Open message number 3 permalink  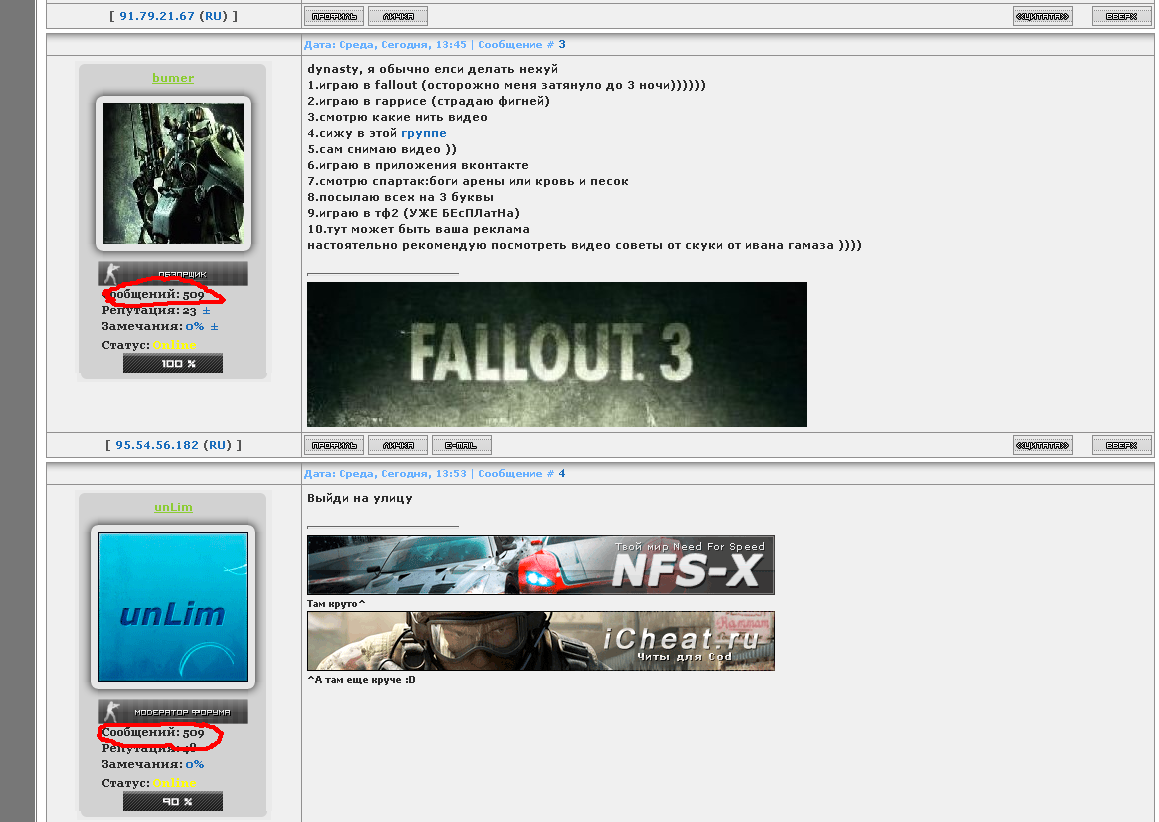[562, 44]
